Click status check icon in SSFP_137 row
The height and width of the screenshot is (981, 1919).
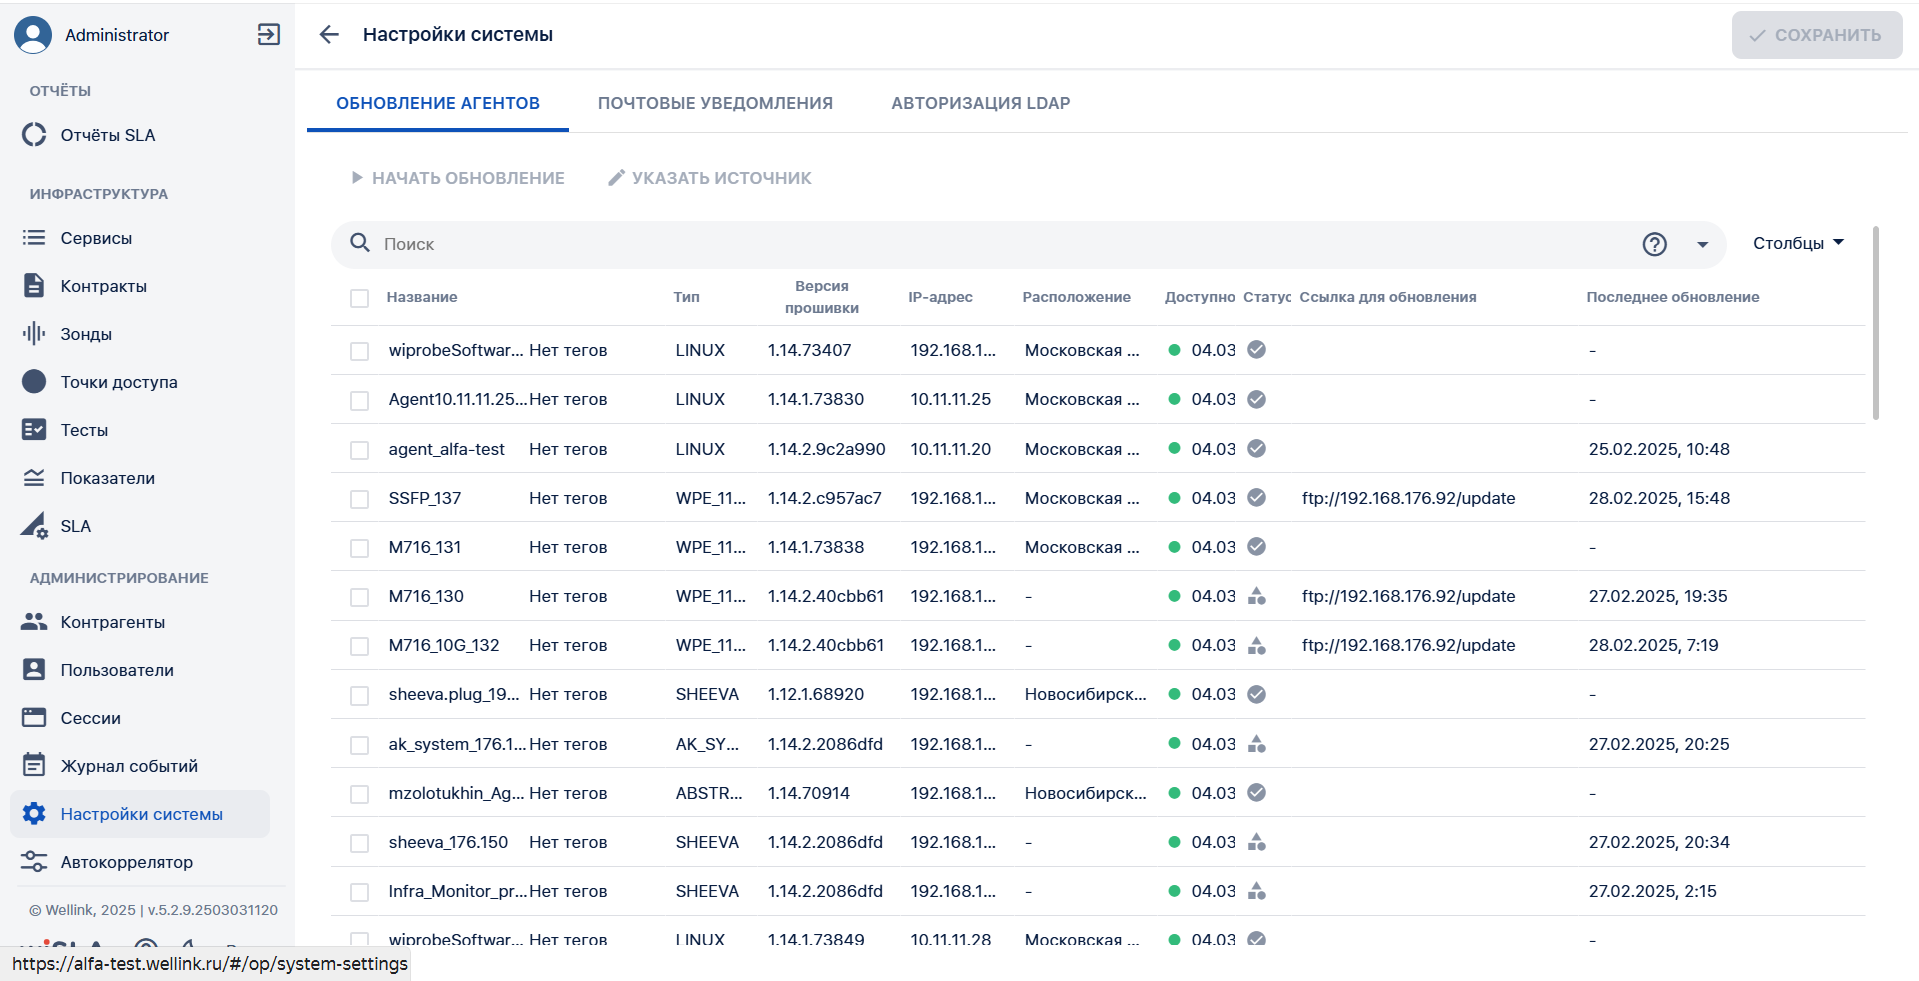(x=1257, y=497)
